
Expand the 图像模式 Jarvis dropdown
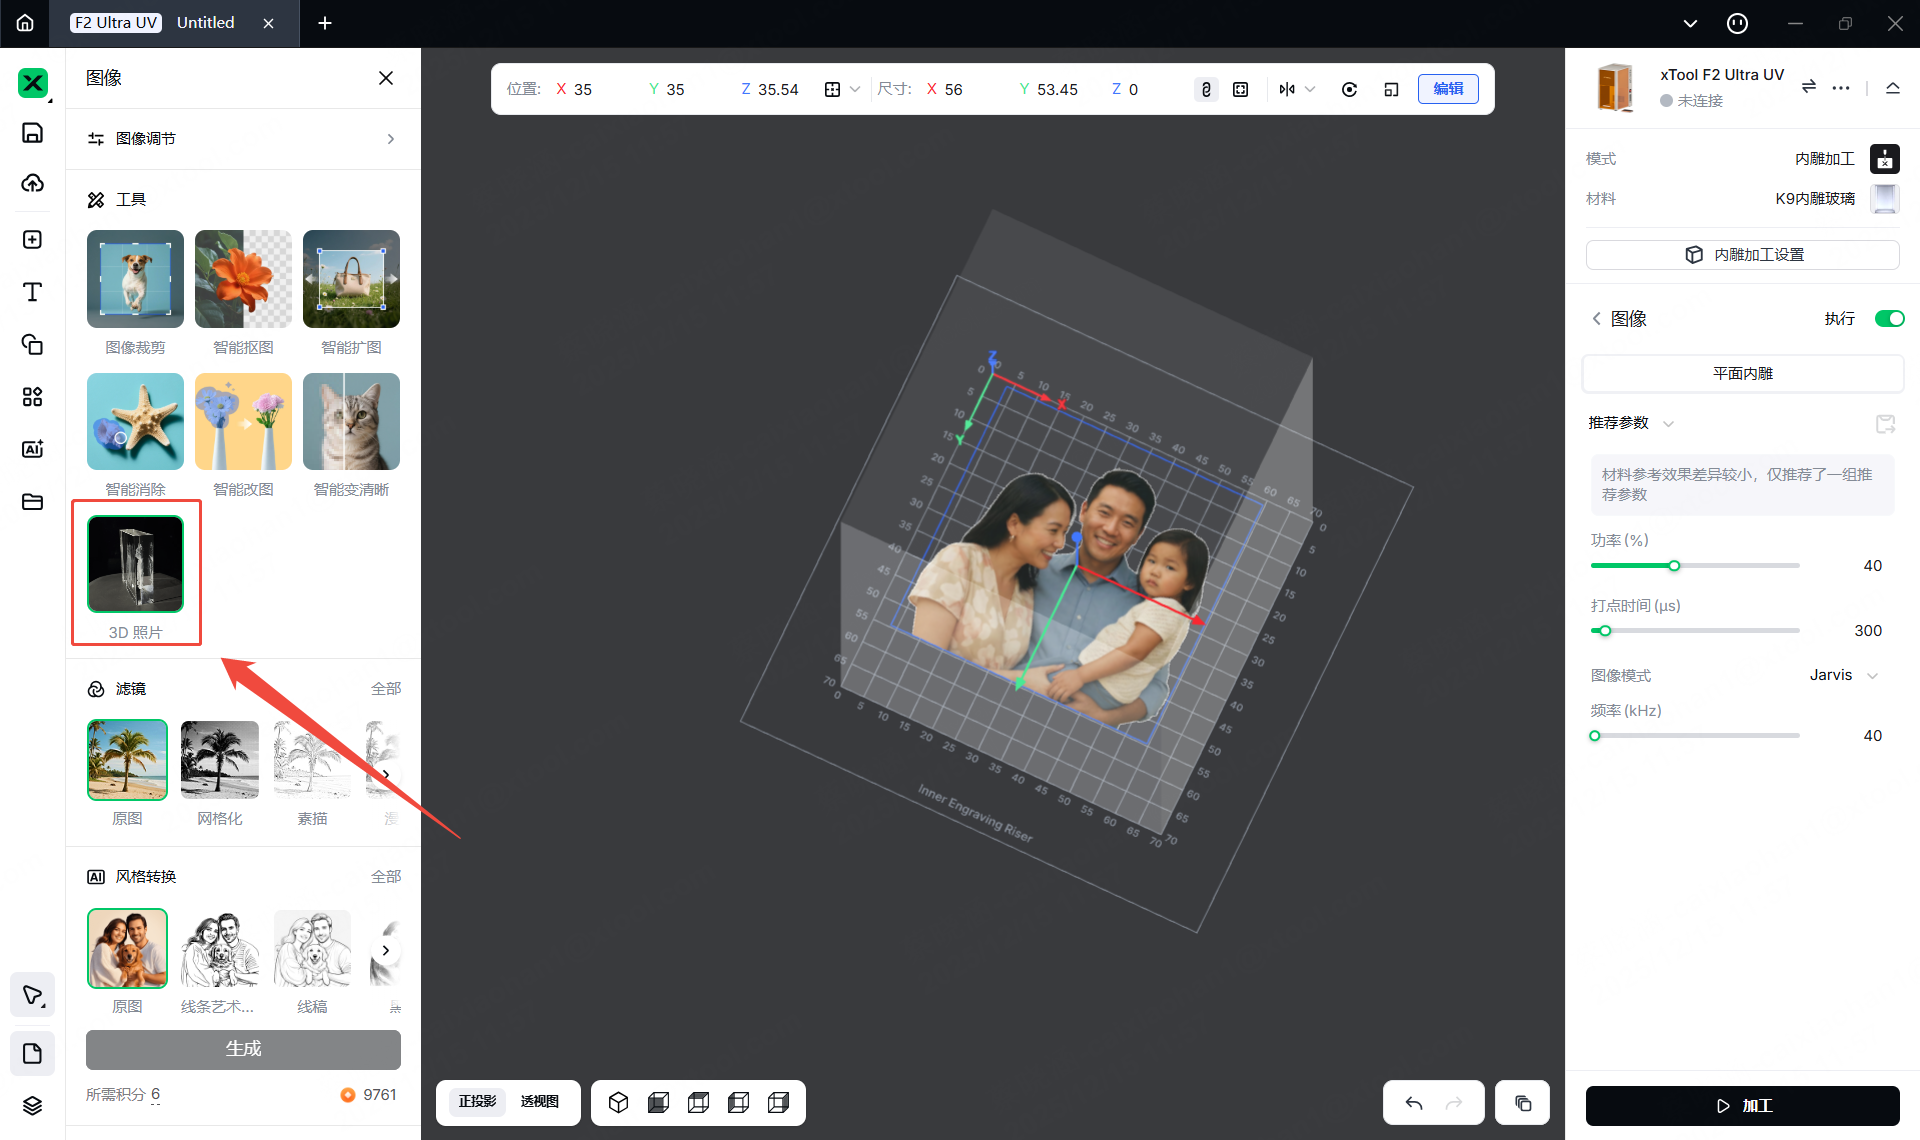coord(1845,675)
